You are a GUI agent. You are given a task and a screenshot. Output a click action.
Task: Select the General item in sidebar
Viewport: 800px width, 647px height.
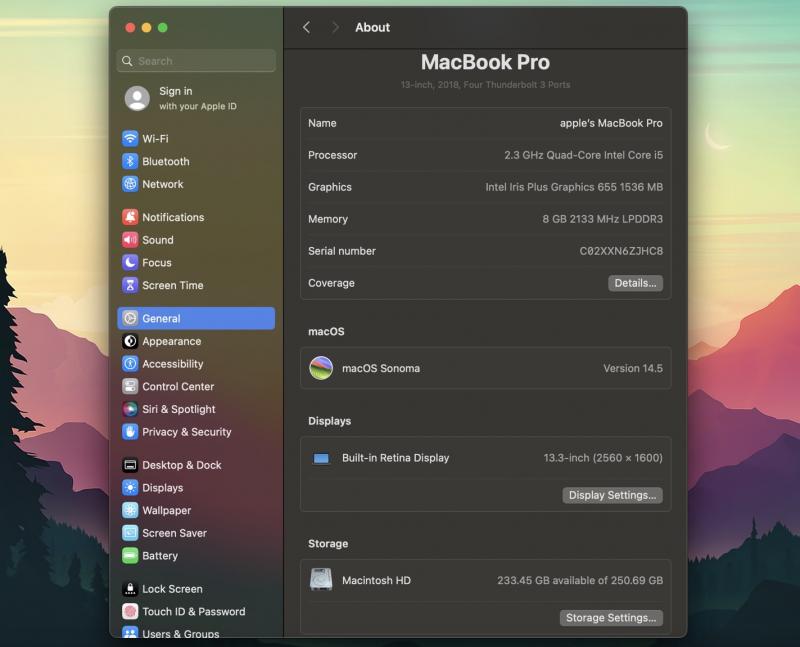(x=196, y=318)
